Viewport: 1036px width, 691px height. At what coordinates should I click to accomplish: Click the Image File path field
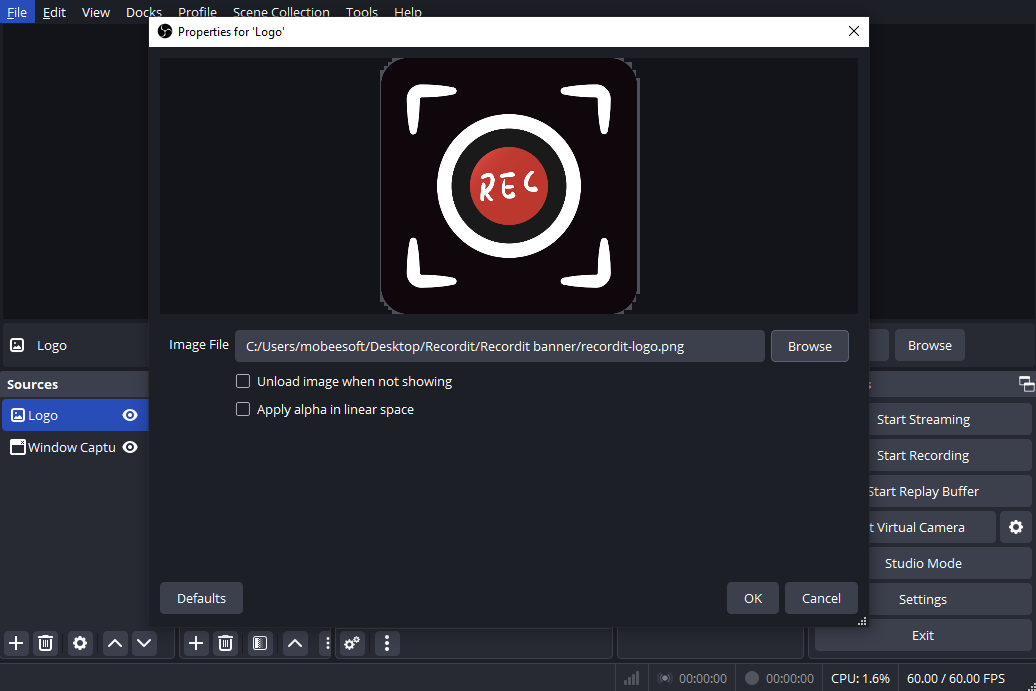click(x=499, y=346)
